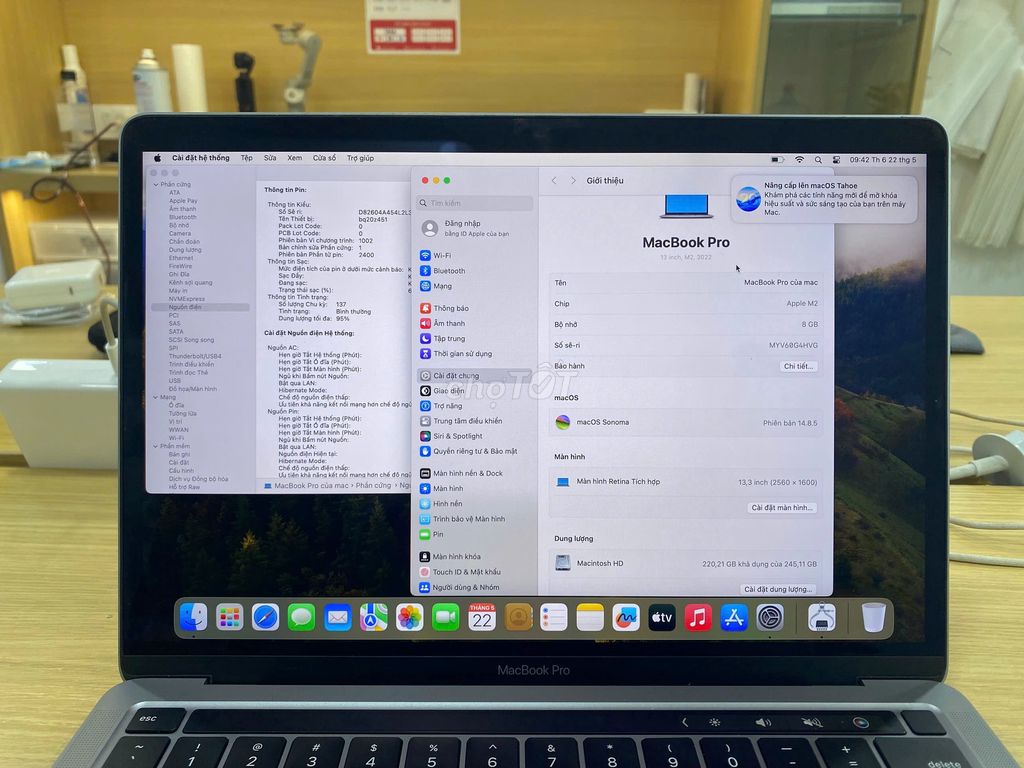Viewport: 1024px width, 768px height.
Task: Open Reminders app in Dock
Action: click(x=554, y=617)
